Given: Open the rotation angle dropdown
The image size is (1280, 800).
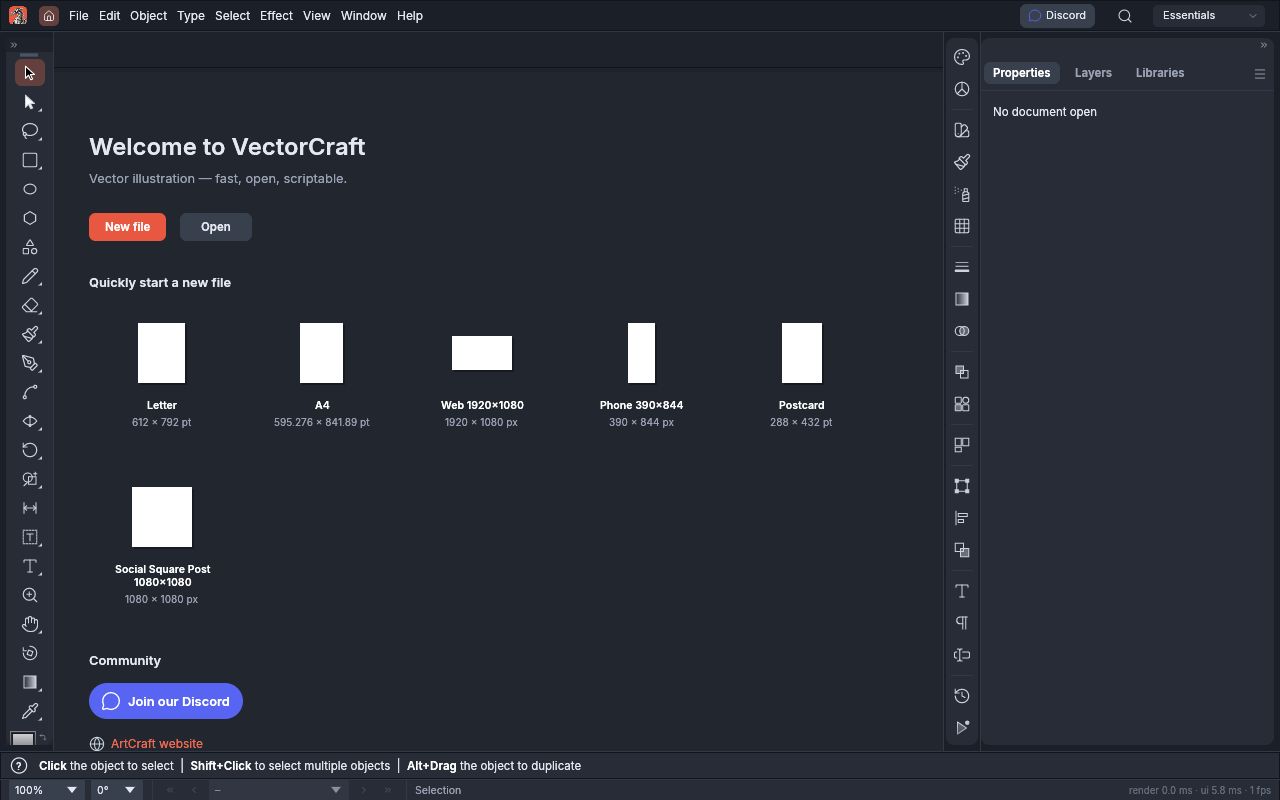Looking at the screenshot, I should [116, 790].
